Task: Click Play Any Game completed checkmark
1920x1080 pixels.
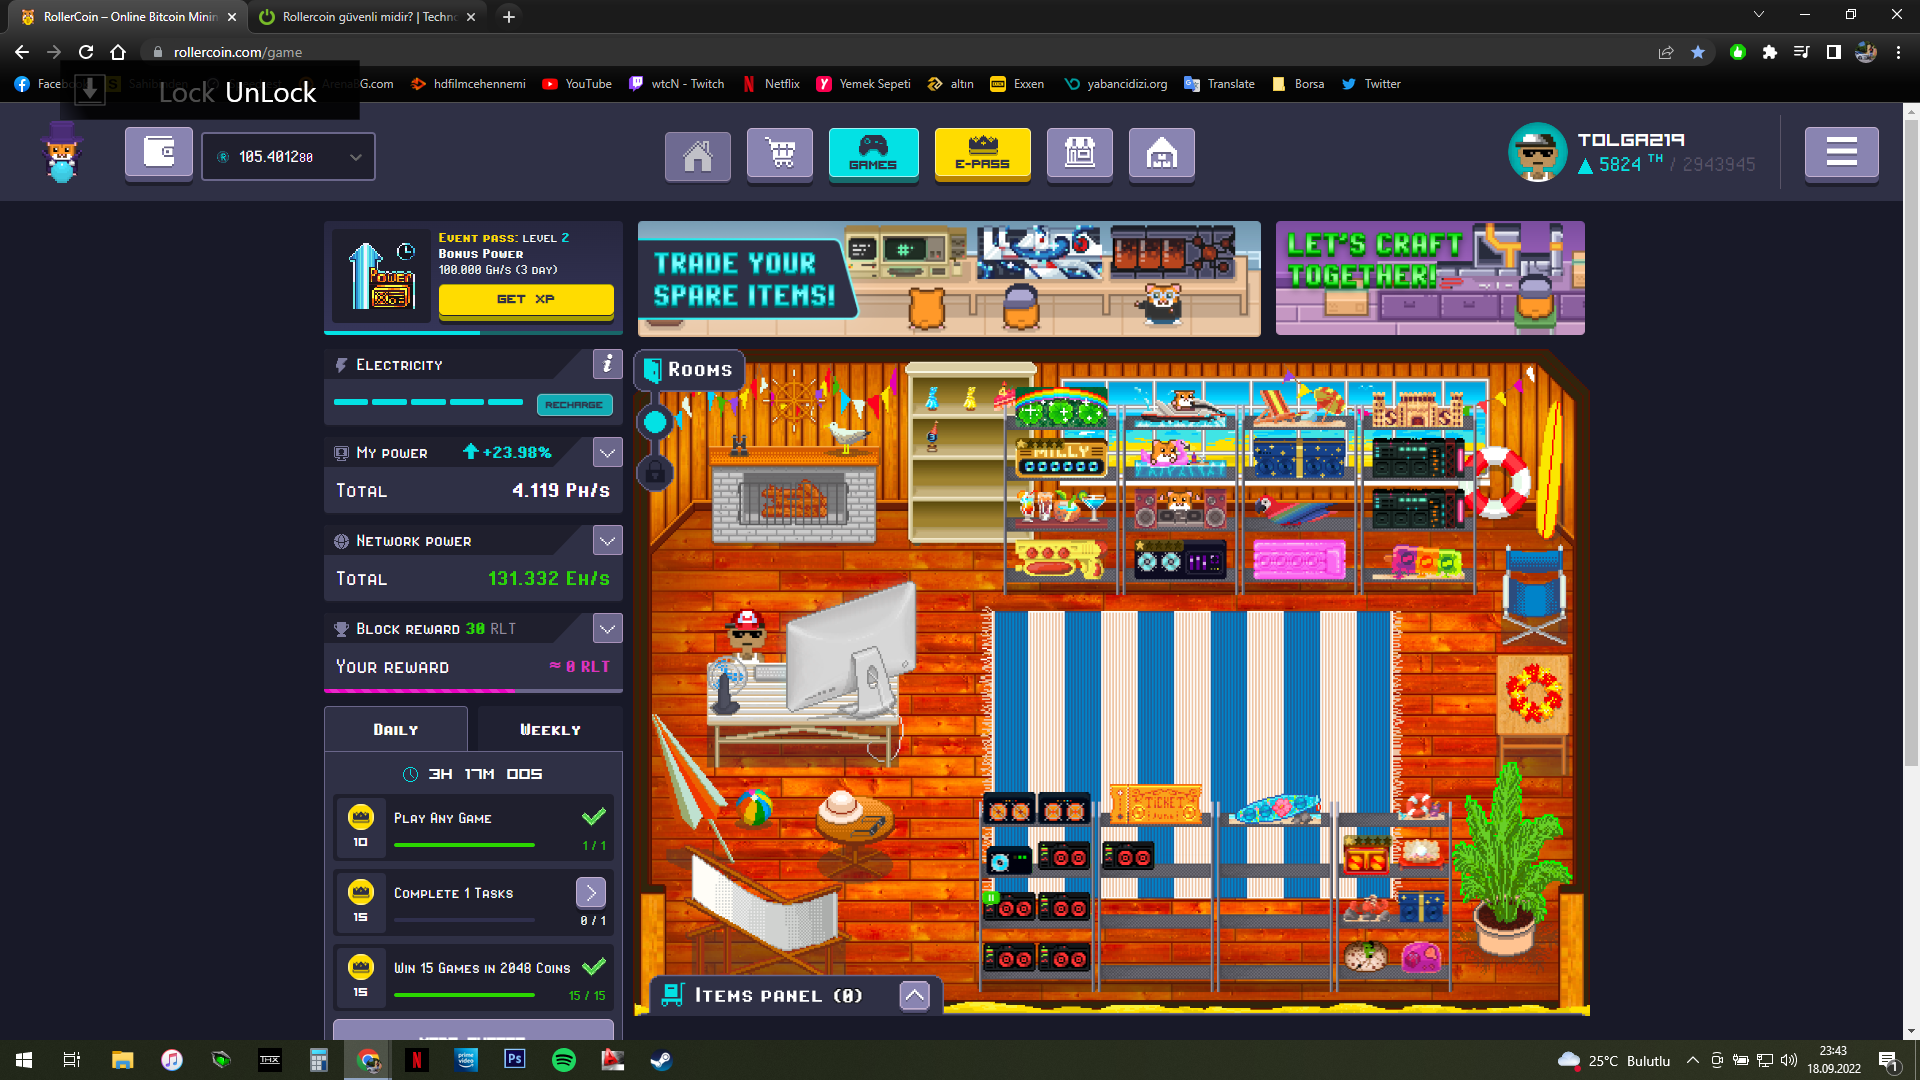Action: coord(593,817)
